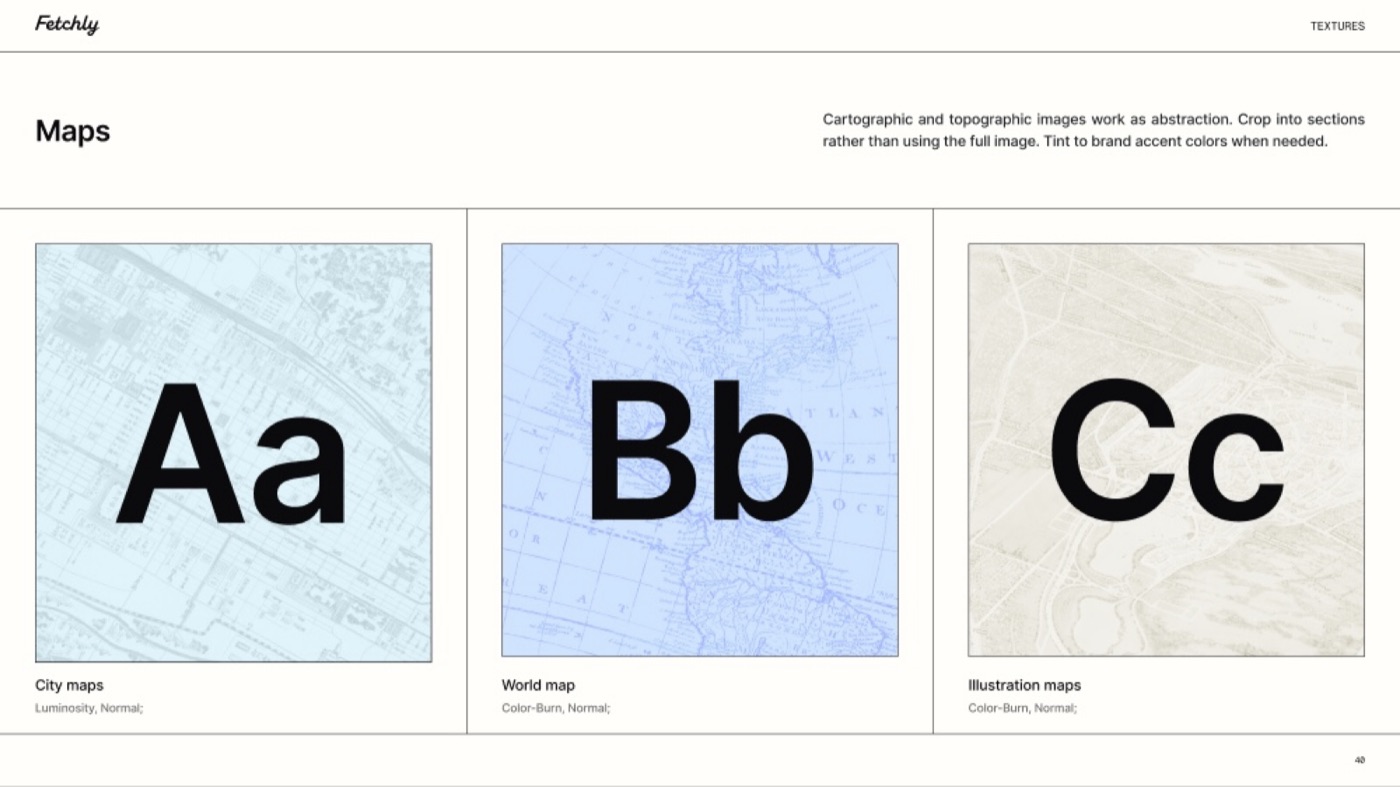The image size is (1400, 787).
Task: Click the TEXTURES section label
Action: (x=1337, y=26)
